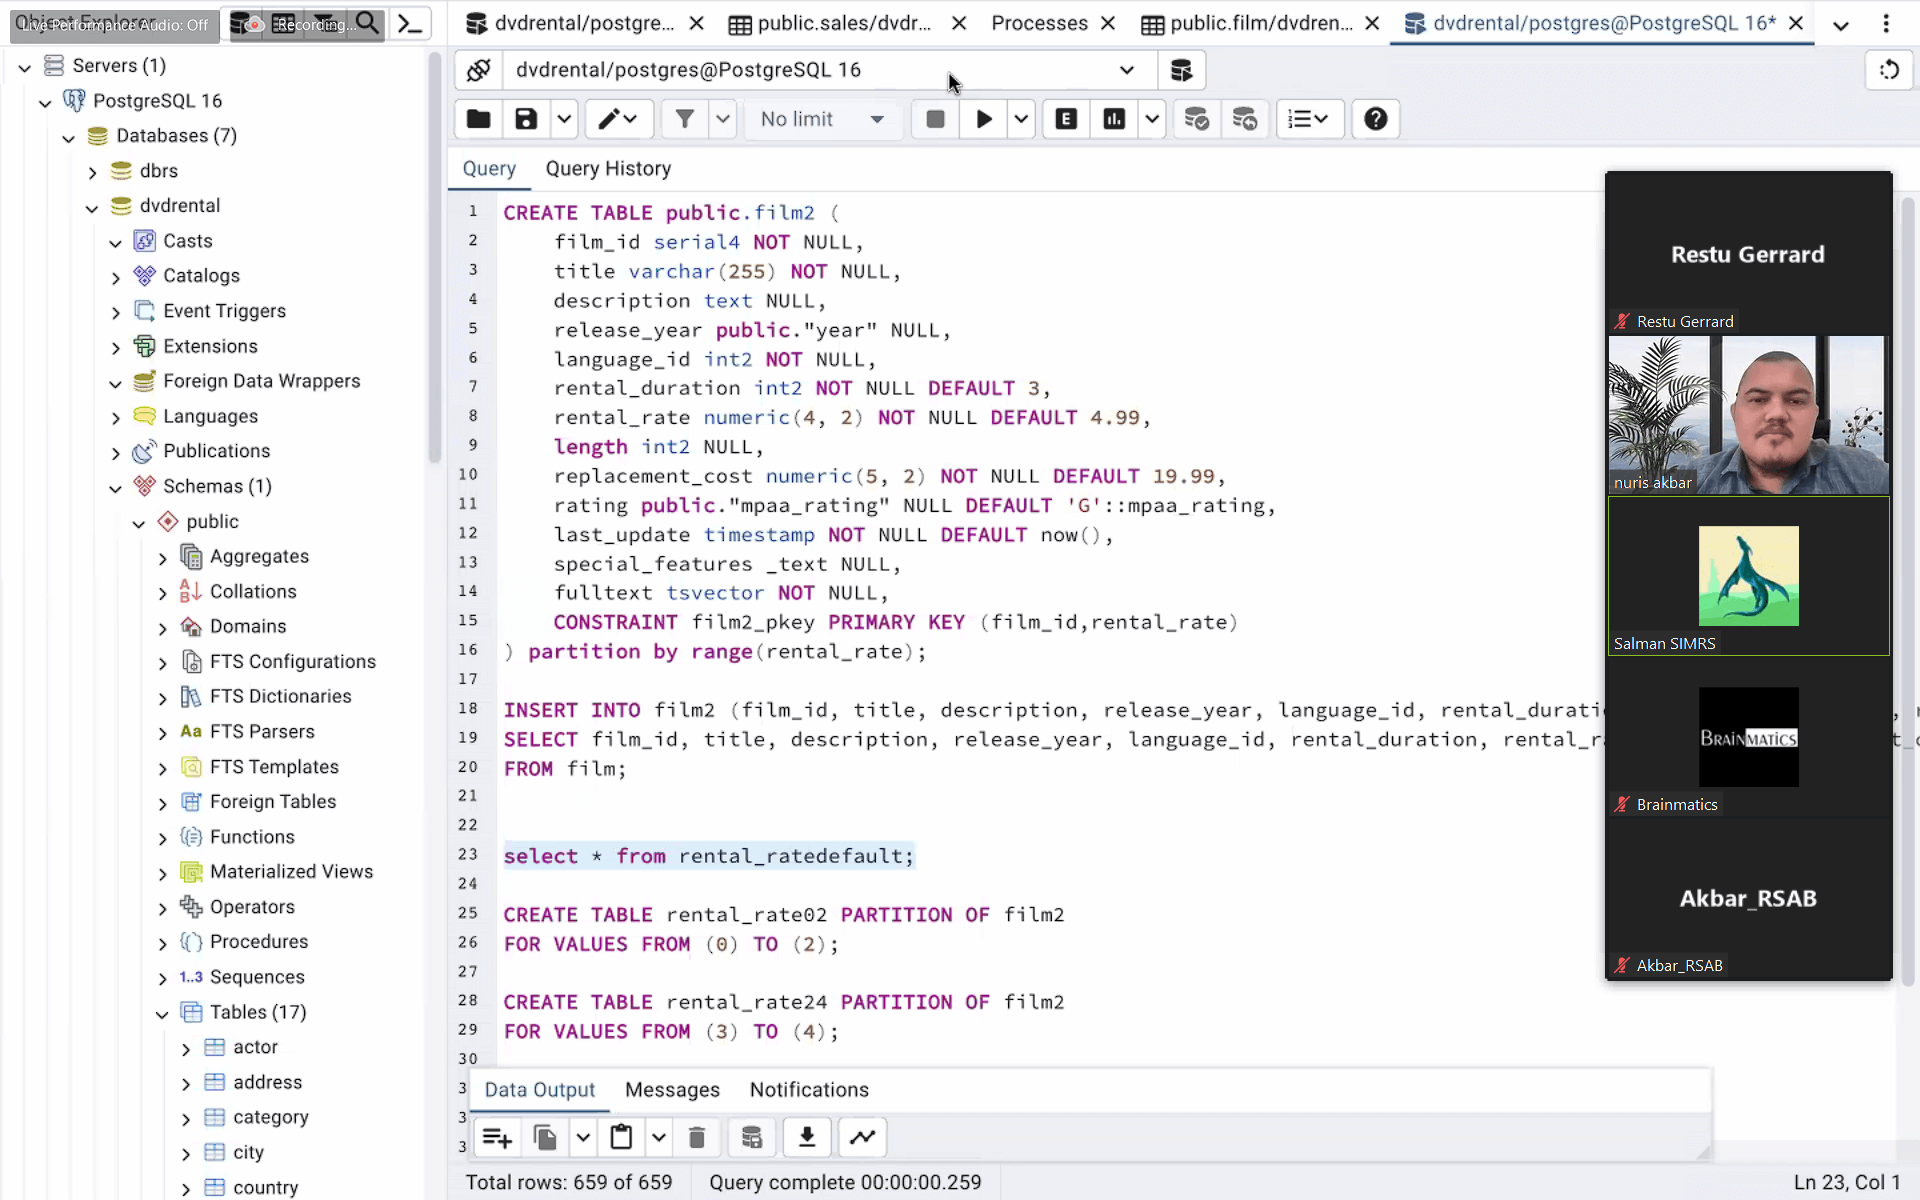The height and width of the screenshot is (1200, 1920).
Task: Download results with the save-to-file icon
Action: click(x=807, y=1137)
